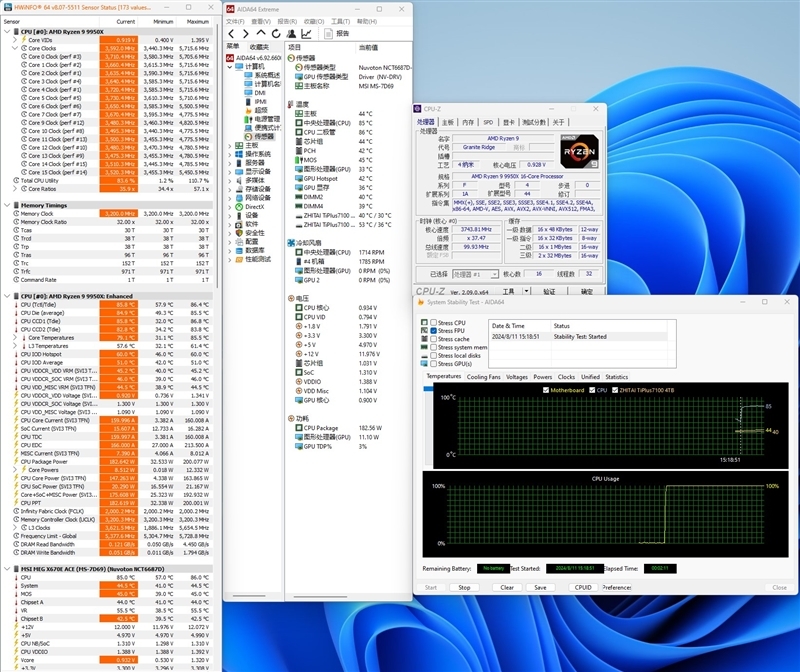Click the 验证 validate button in CPU-Z
This screenshot has width=800, height=672.
550,291
